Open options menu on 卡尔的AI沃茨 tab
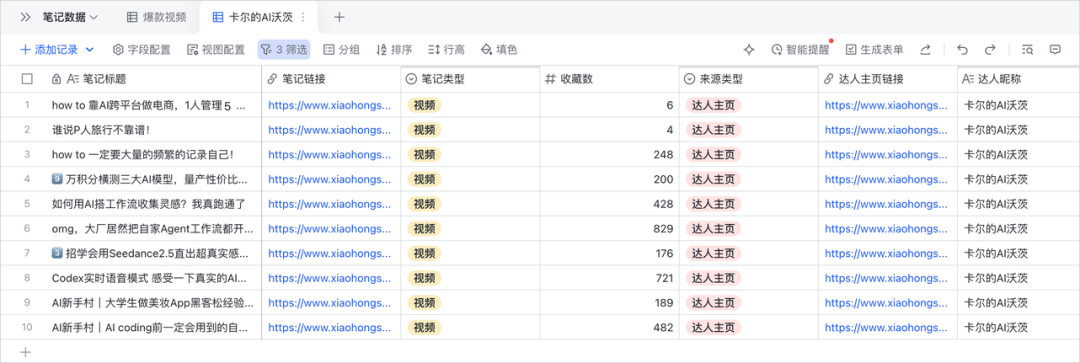1080x363 pixels. pyautogui.click(x=303, y=17)
